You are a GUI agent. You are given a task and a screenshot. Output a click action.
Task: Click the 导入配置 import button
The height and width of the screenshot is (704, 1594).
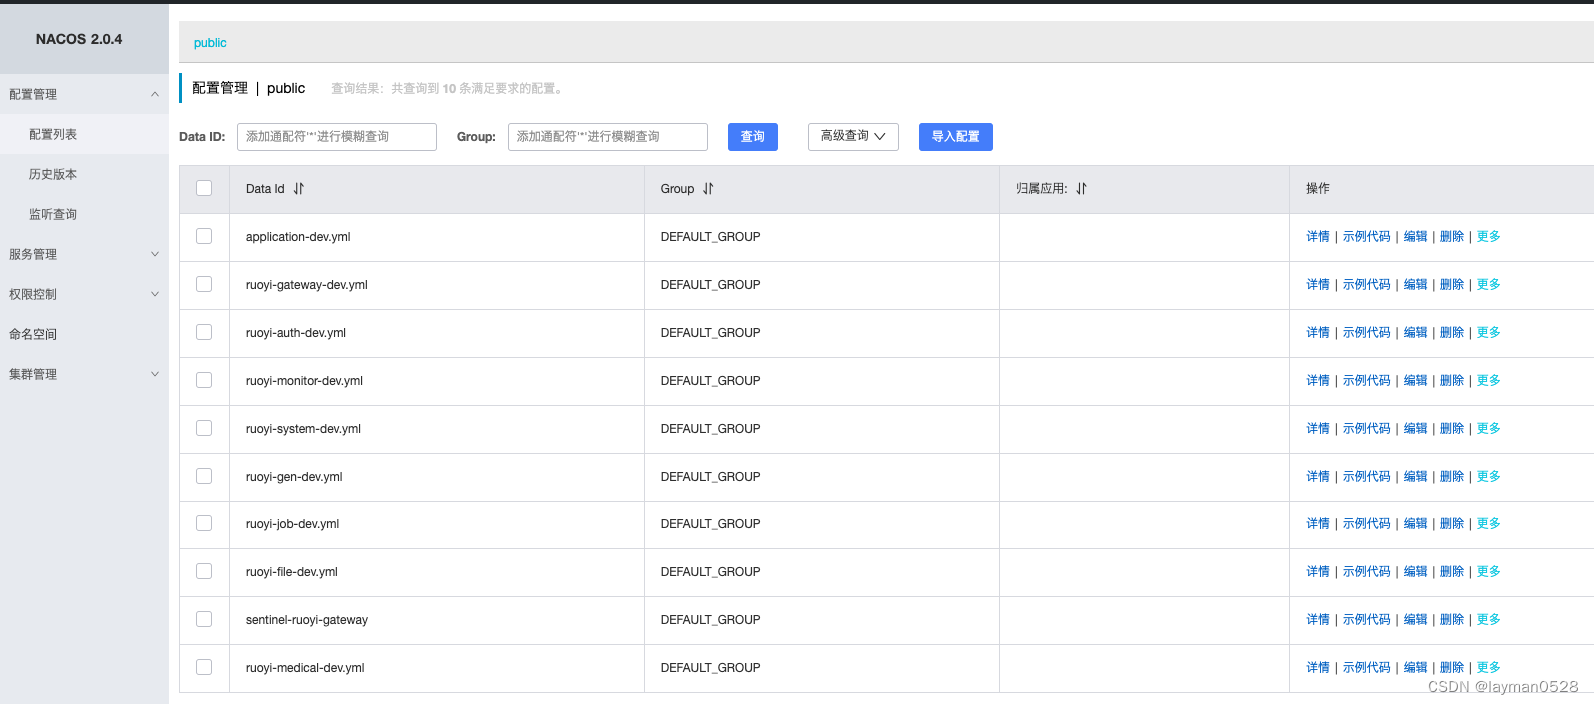click(956, 137)
